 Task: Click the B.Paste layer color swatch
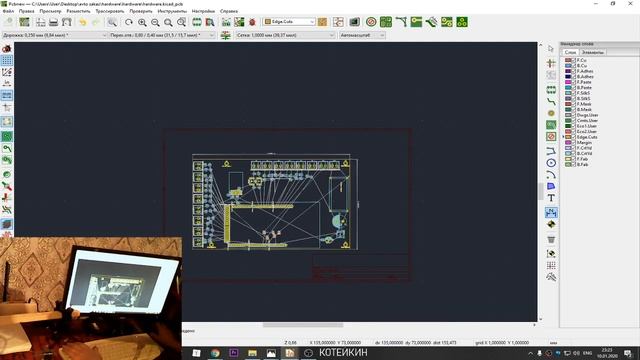click(x=568, y=87)
